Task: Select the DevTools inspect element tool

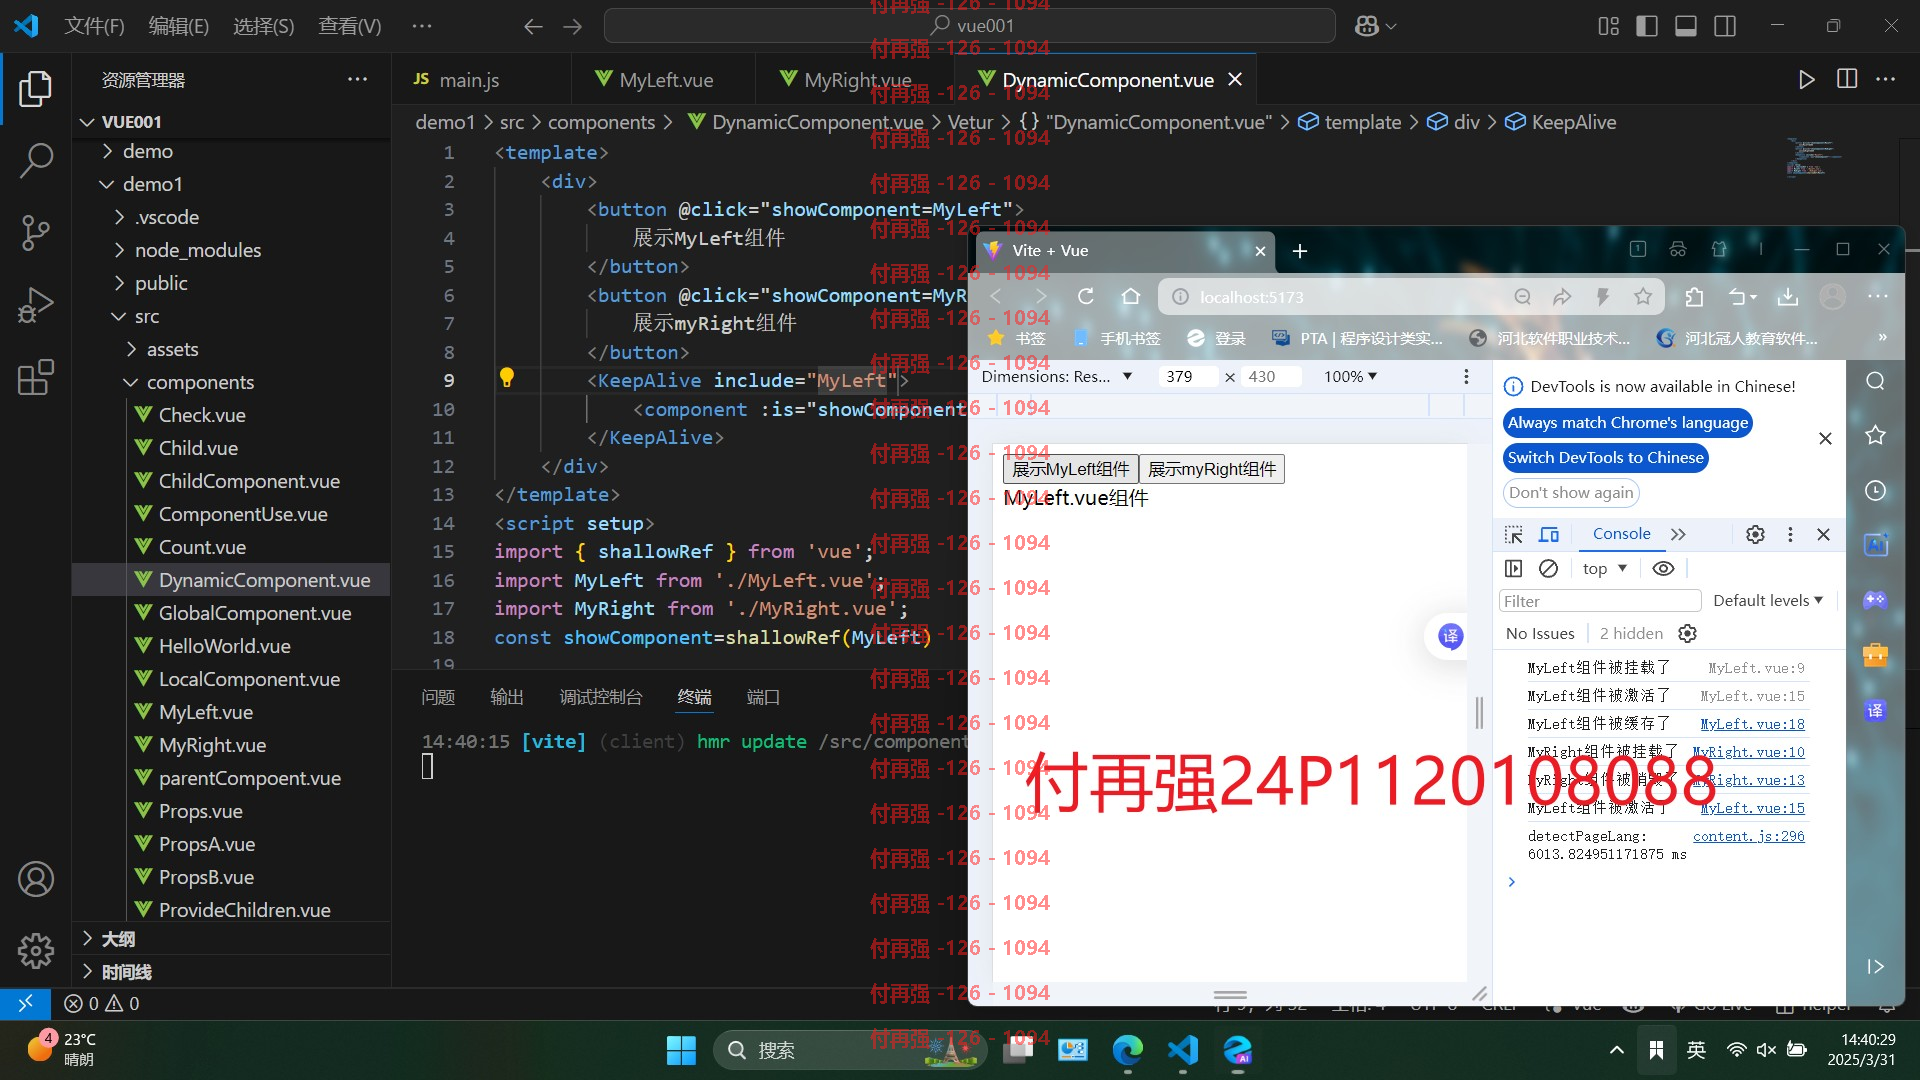Action: [x=1514, y=534]
